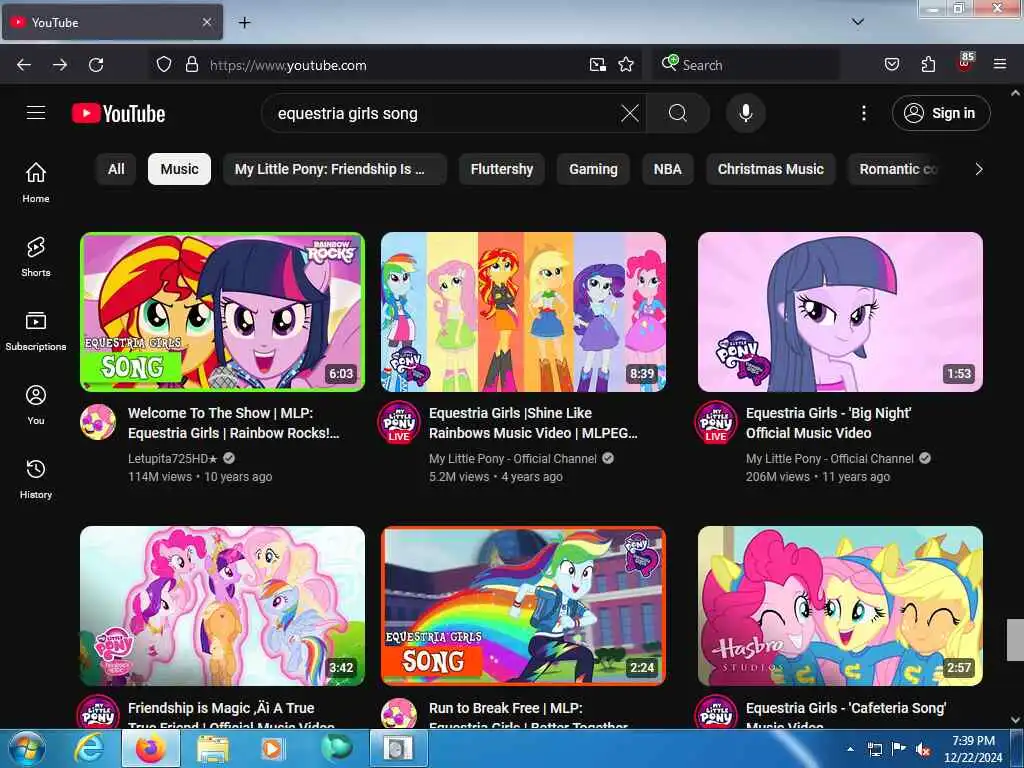Expand the list all tabs dropdown arrow
Image resolution: width=1024 pixels, height=768 pixels.
(x=858, y=22)
